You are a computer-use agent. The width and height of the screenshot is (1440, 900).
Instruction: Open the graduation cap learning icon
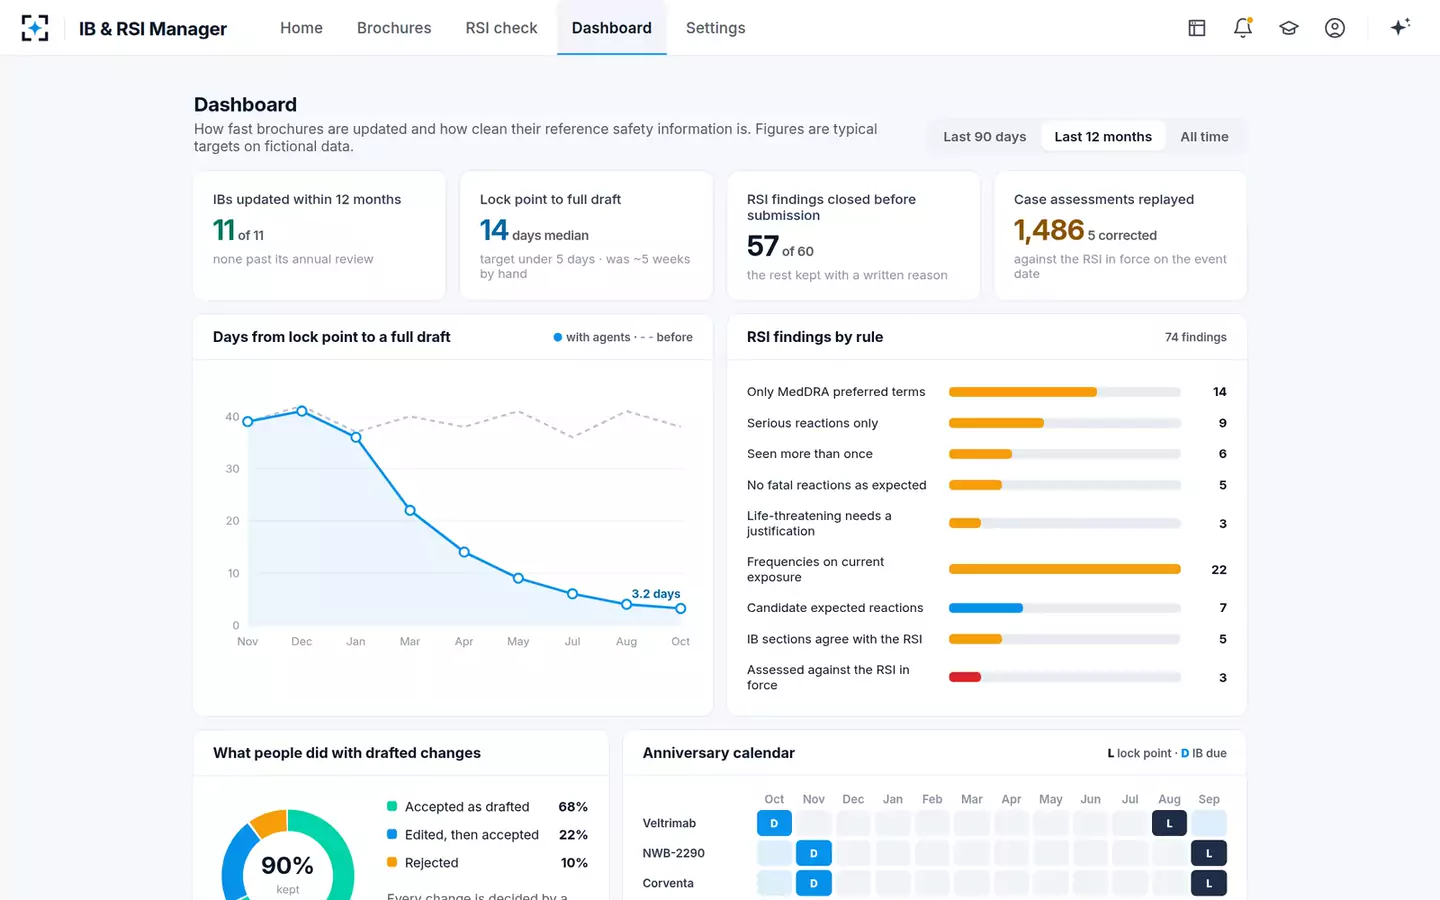tap(1289, 28)
